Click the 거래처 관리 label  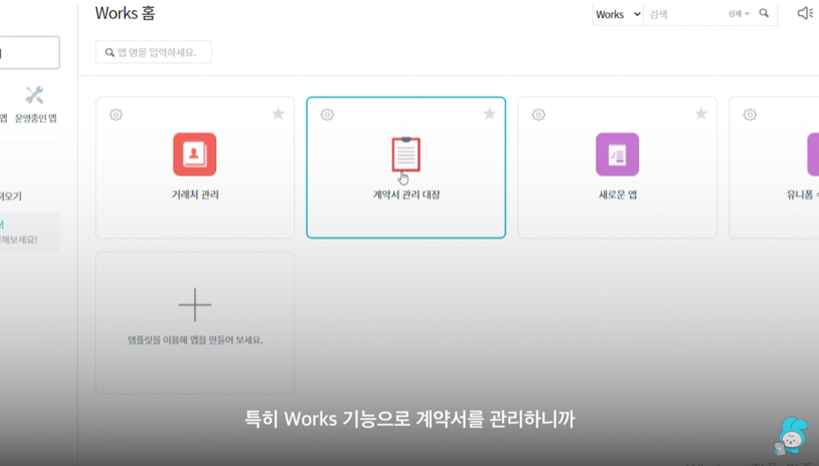pos(195,195)
